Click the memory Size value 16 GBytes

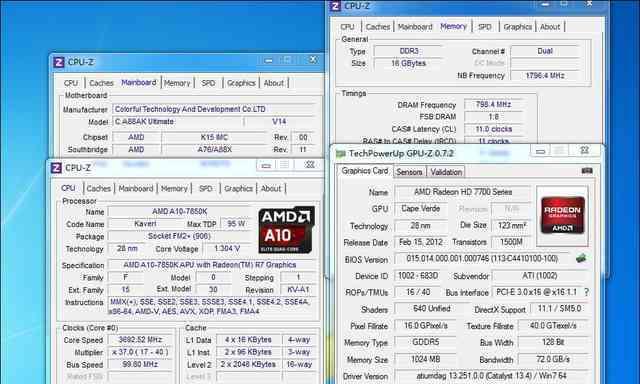pyautogui.click(x=409, y=63)
